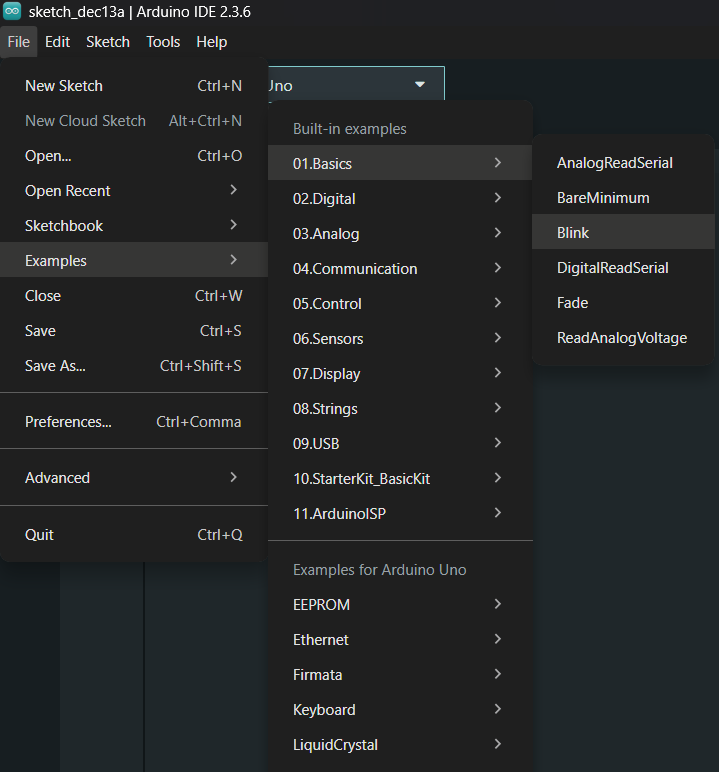
Task: Choose the Fade example sketch
Action: [572, 303]
